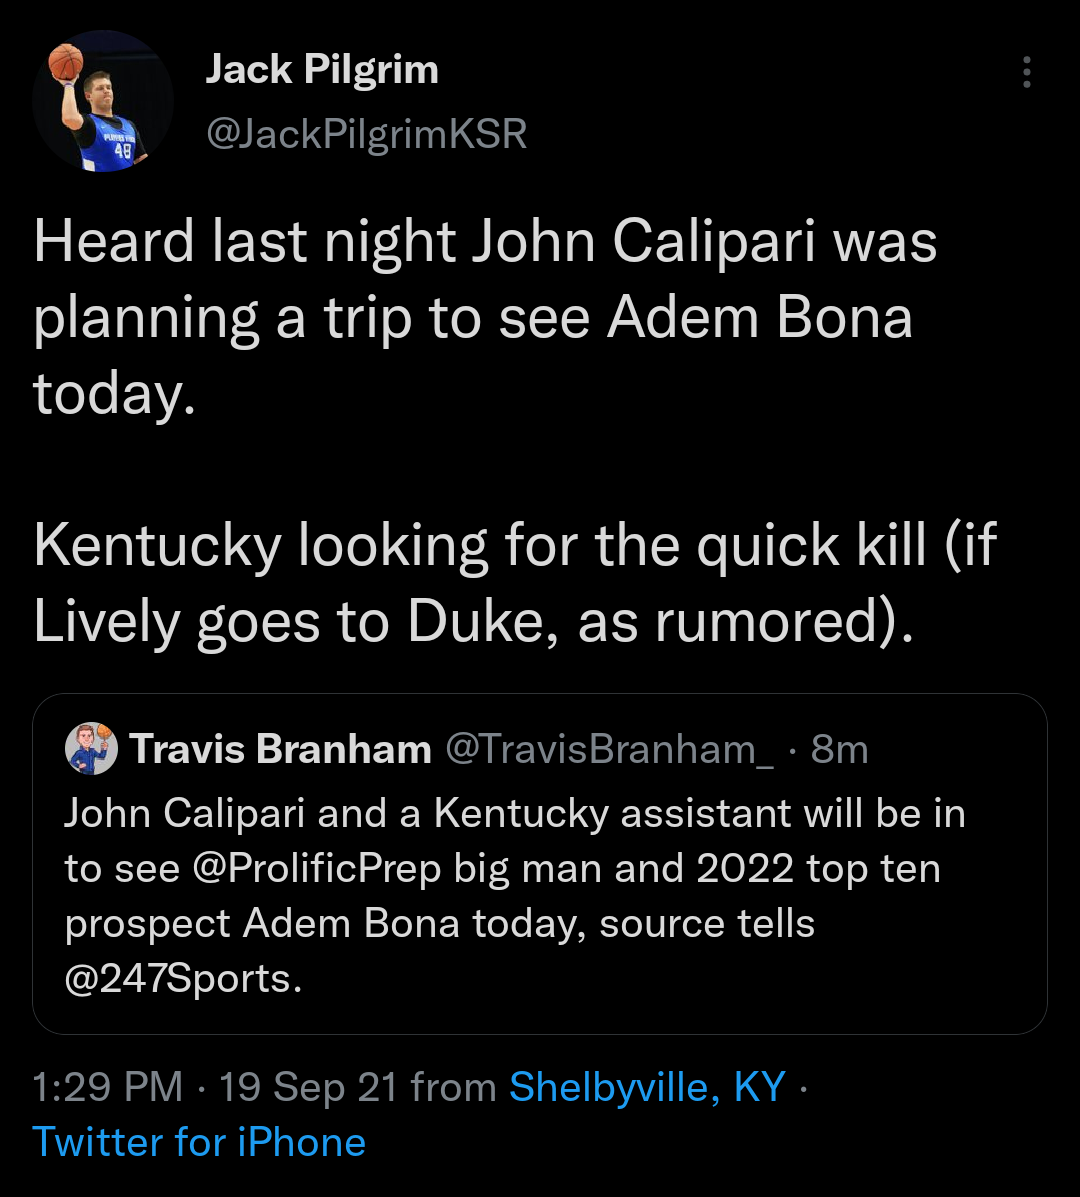Click the Travis Branham display name

click(280, 749)
